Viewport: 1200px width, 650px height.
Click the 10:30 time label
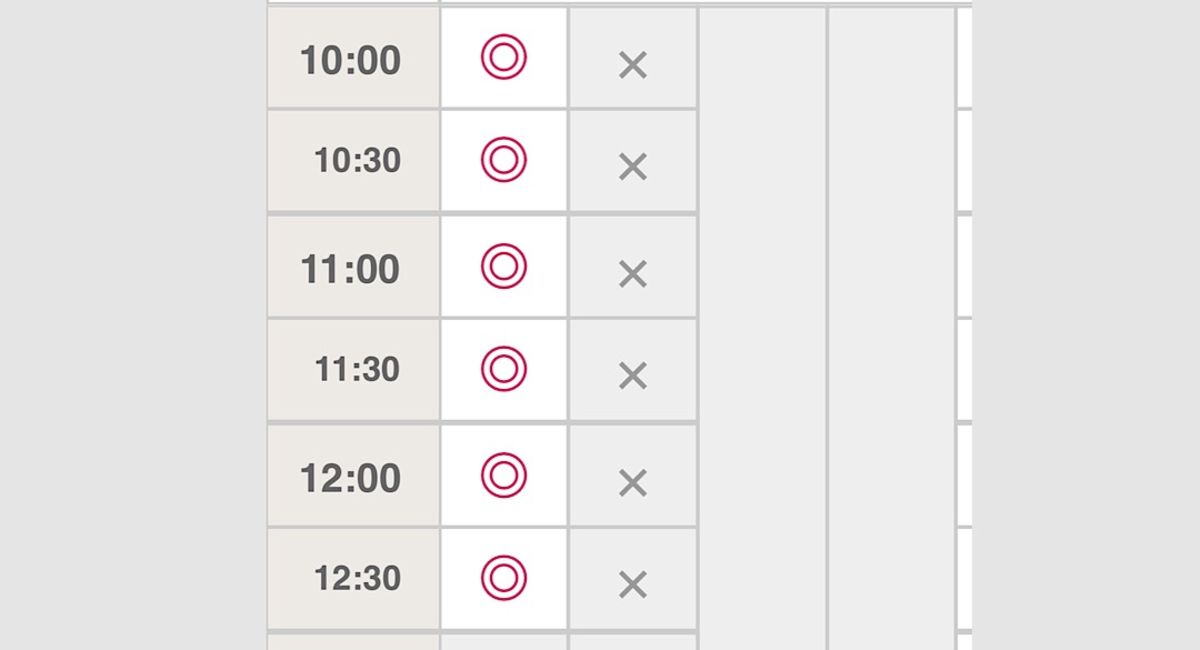pos(357,160)
